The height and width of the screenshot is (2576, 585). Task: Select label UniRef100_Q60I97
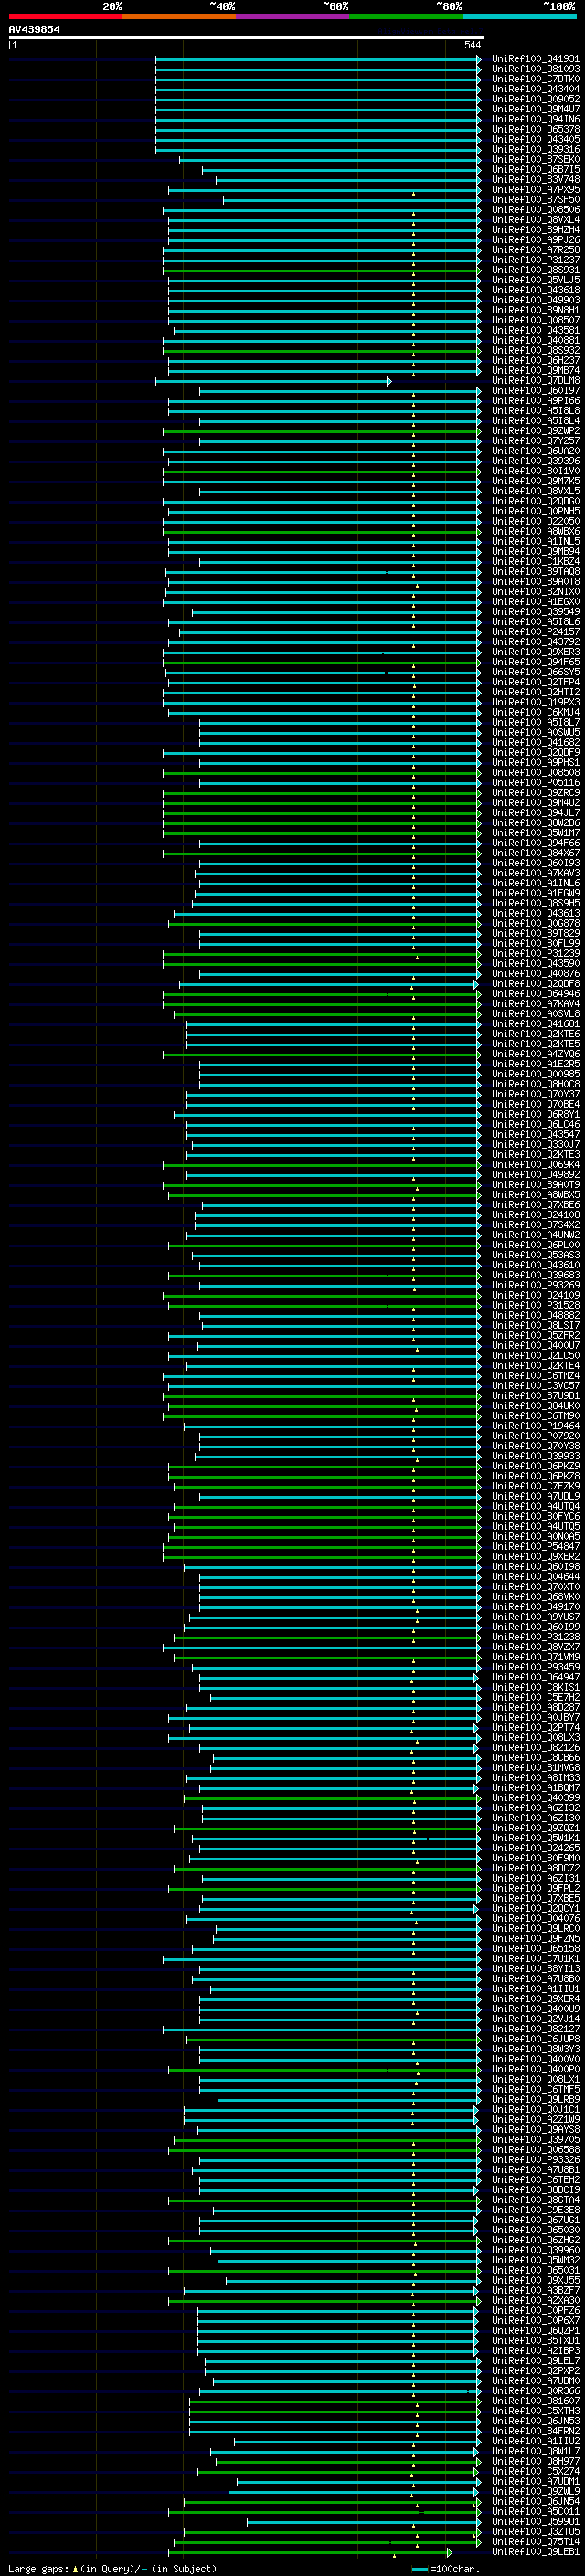(536, 391)
